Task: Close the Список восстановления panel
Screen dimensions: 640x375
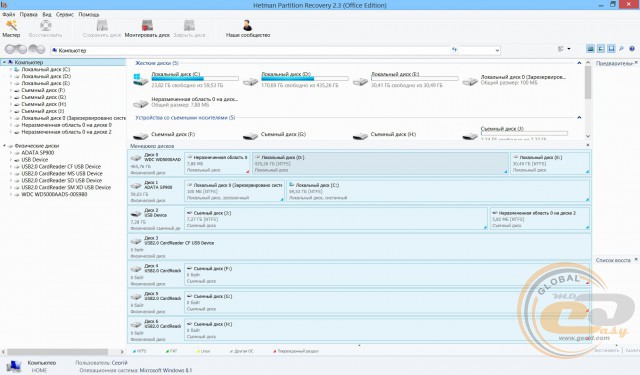Action: pyautogui.click(x=636, y=260)
